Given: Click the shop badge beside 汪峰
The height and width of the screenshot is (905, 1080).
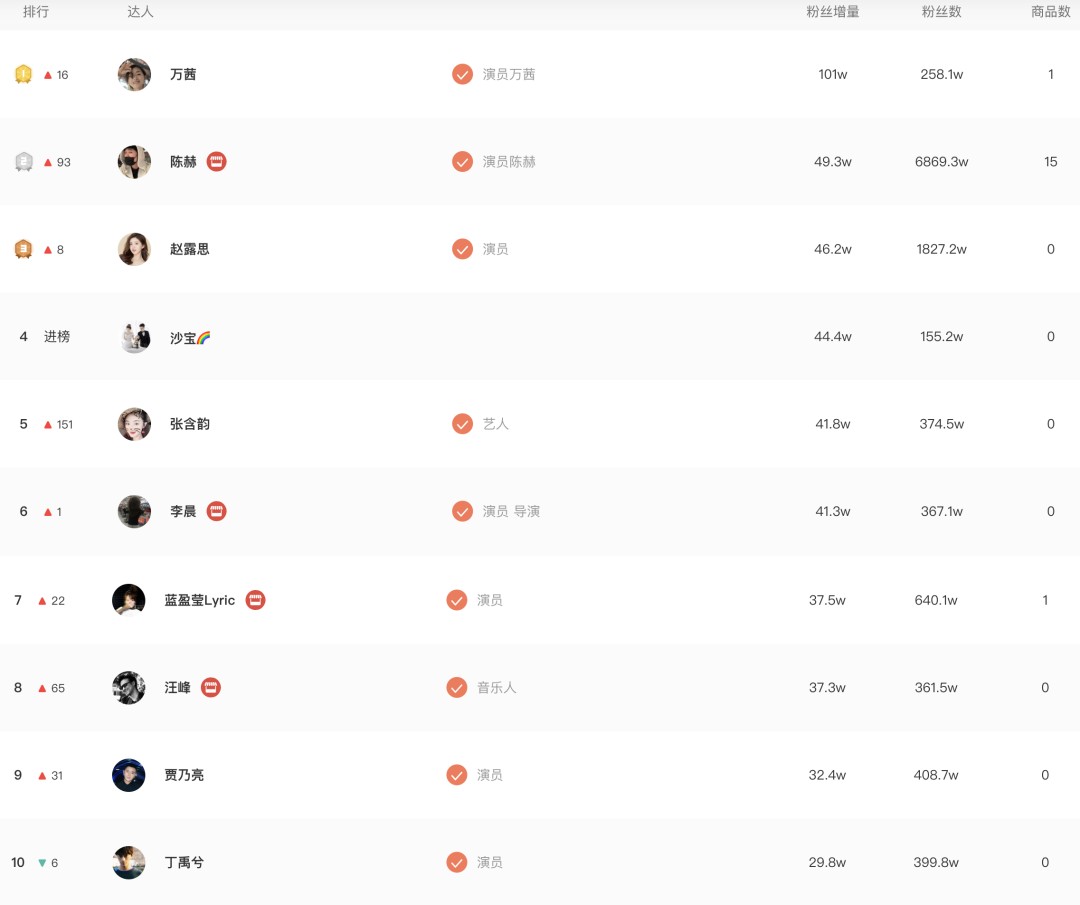Looking at the screenshot, I should click(x=211, y=687).
